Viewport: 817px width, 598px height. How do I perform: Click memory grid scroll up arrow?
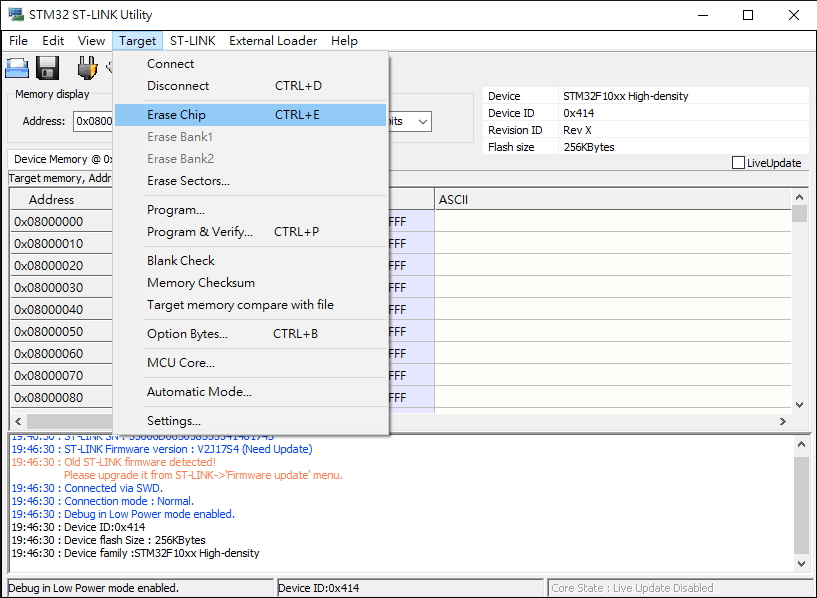click(799, 197)
